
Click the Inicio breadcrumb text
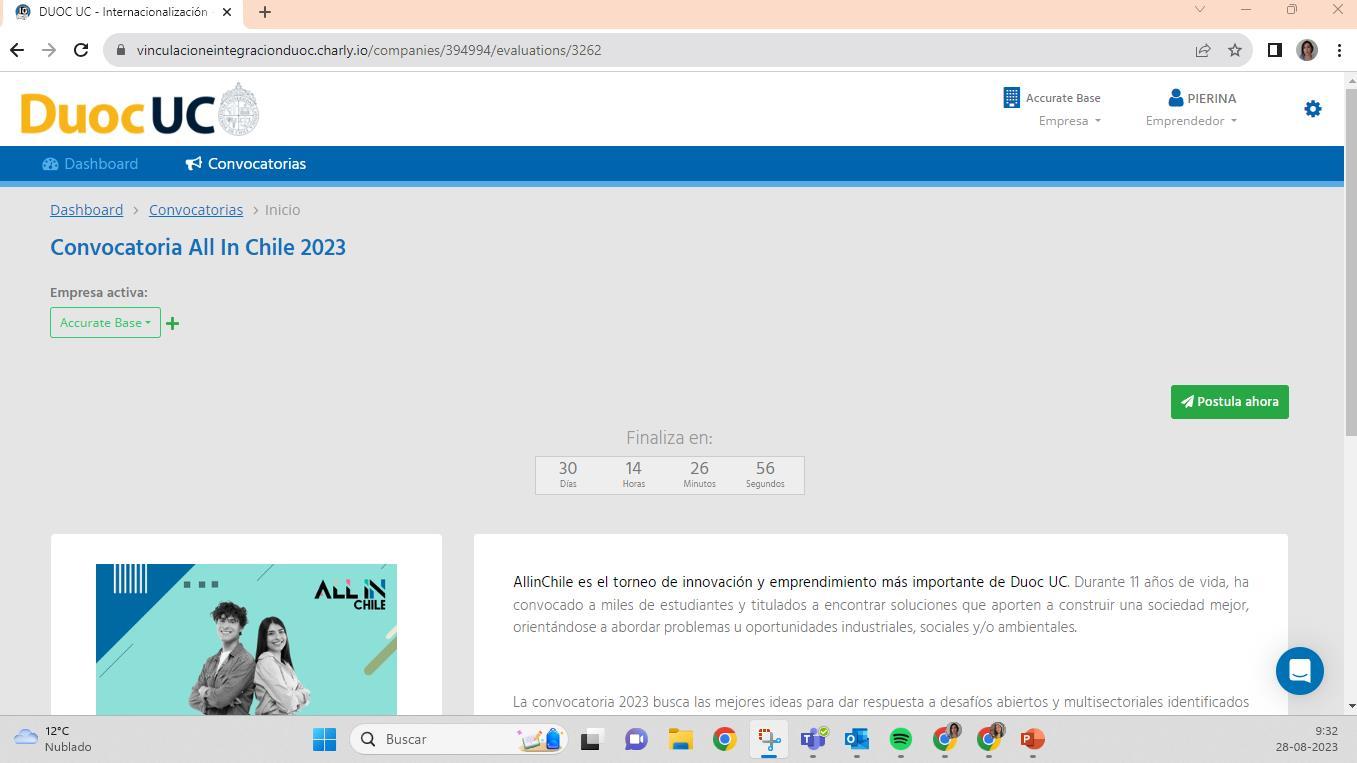click(282, 210)
